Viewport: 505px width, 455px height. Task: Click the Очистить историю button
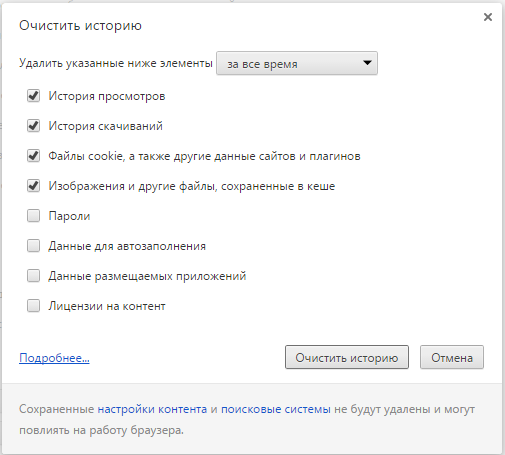click(x=347, y=357)
